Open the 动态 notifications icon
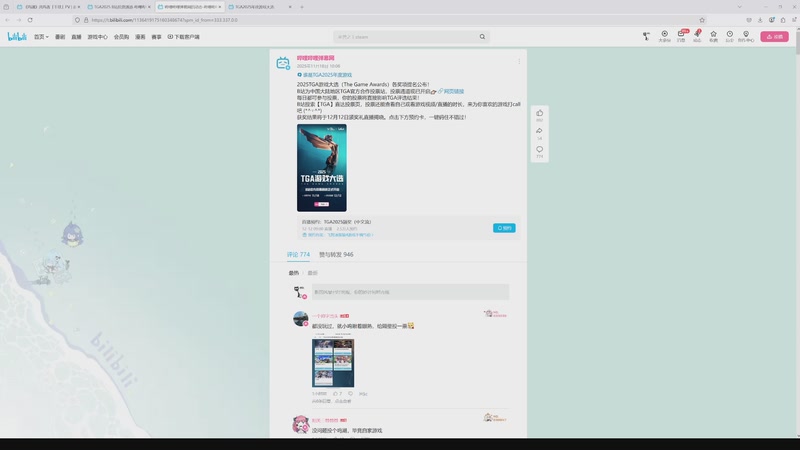Viewport: 800px width, 450px height. (697, 36)
